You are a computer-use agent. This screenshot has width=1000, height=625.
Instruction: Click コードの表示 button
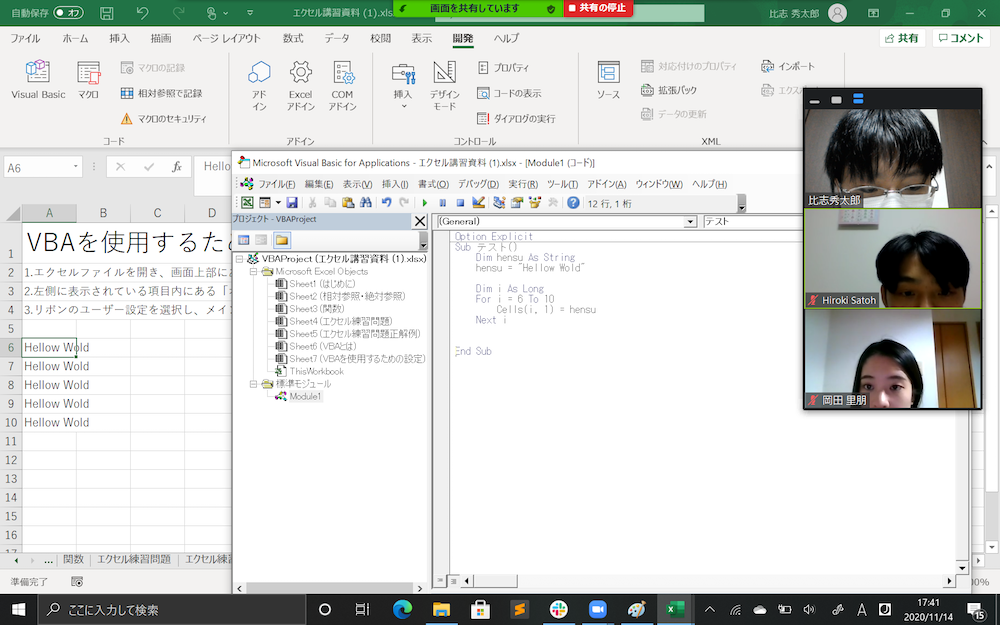click(x=509, y=93)
